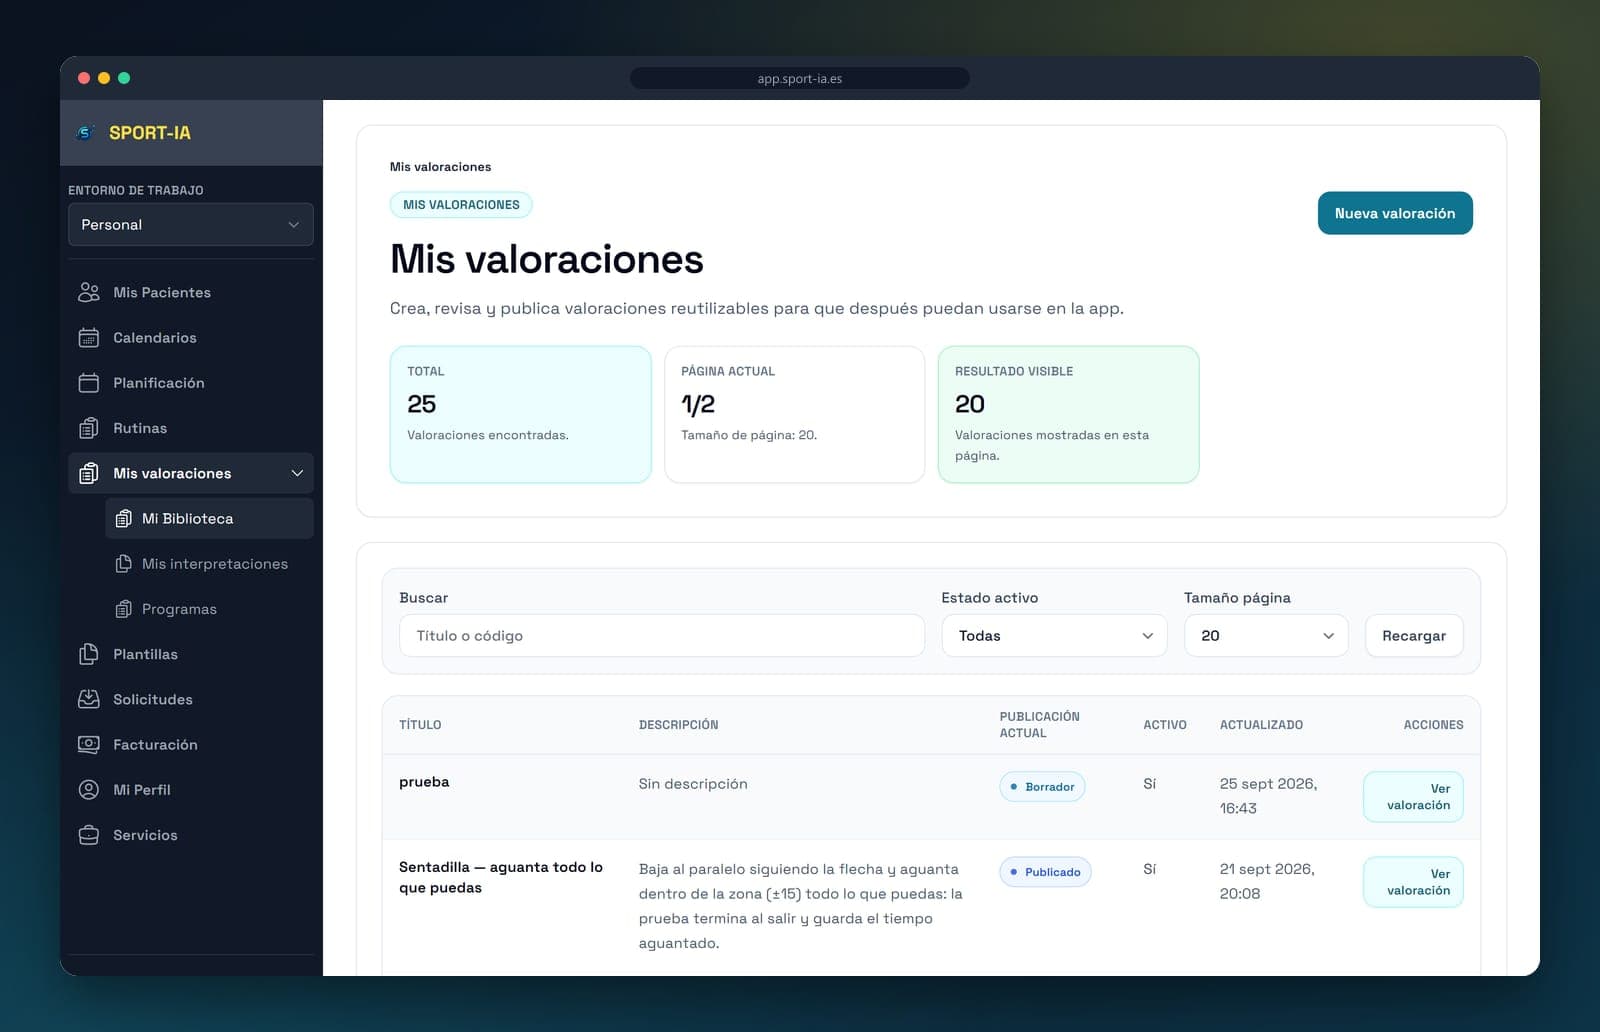The height and width of the screenshot is (1032, 1600).
Task: Focus the Título o código search field
Action: click(x=662, y=635)
